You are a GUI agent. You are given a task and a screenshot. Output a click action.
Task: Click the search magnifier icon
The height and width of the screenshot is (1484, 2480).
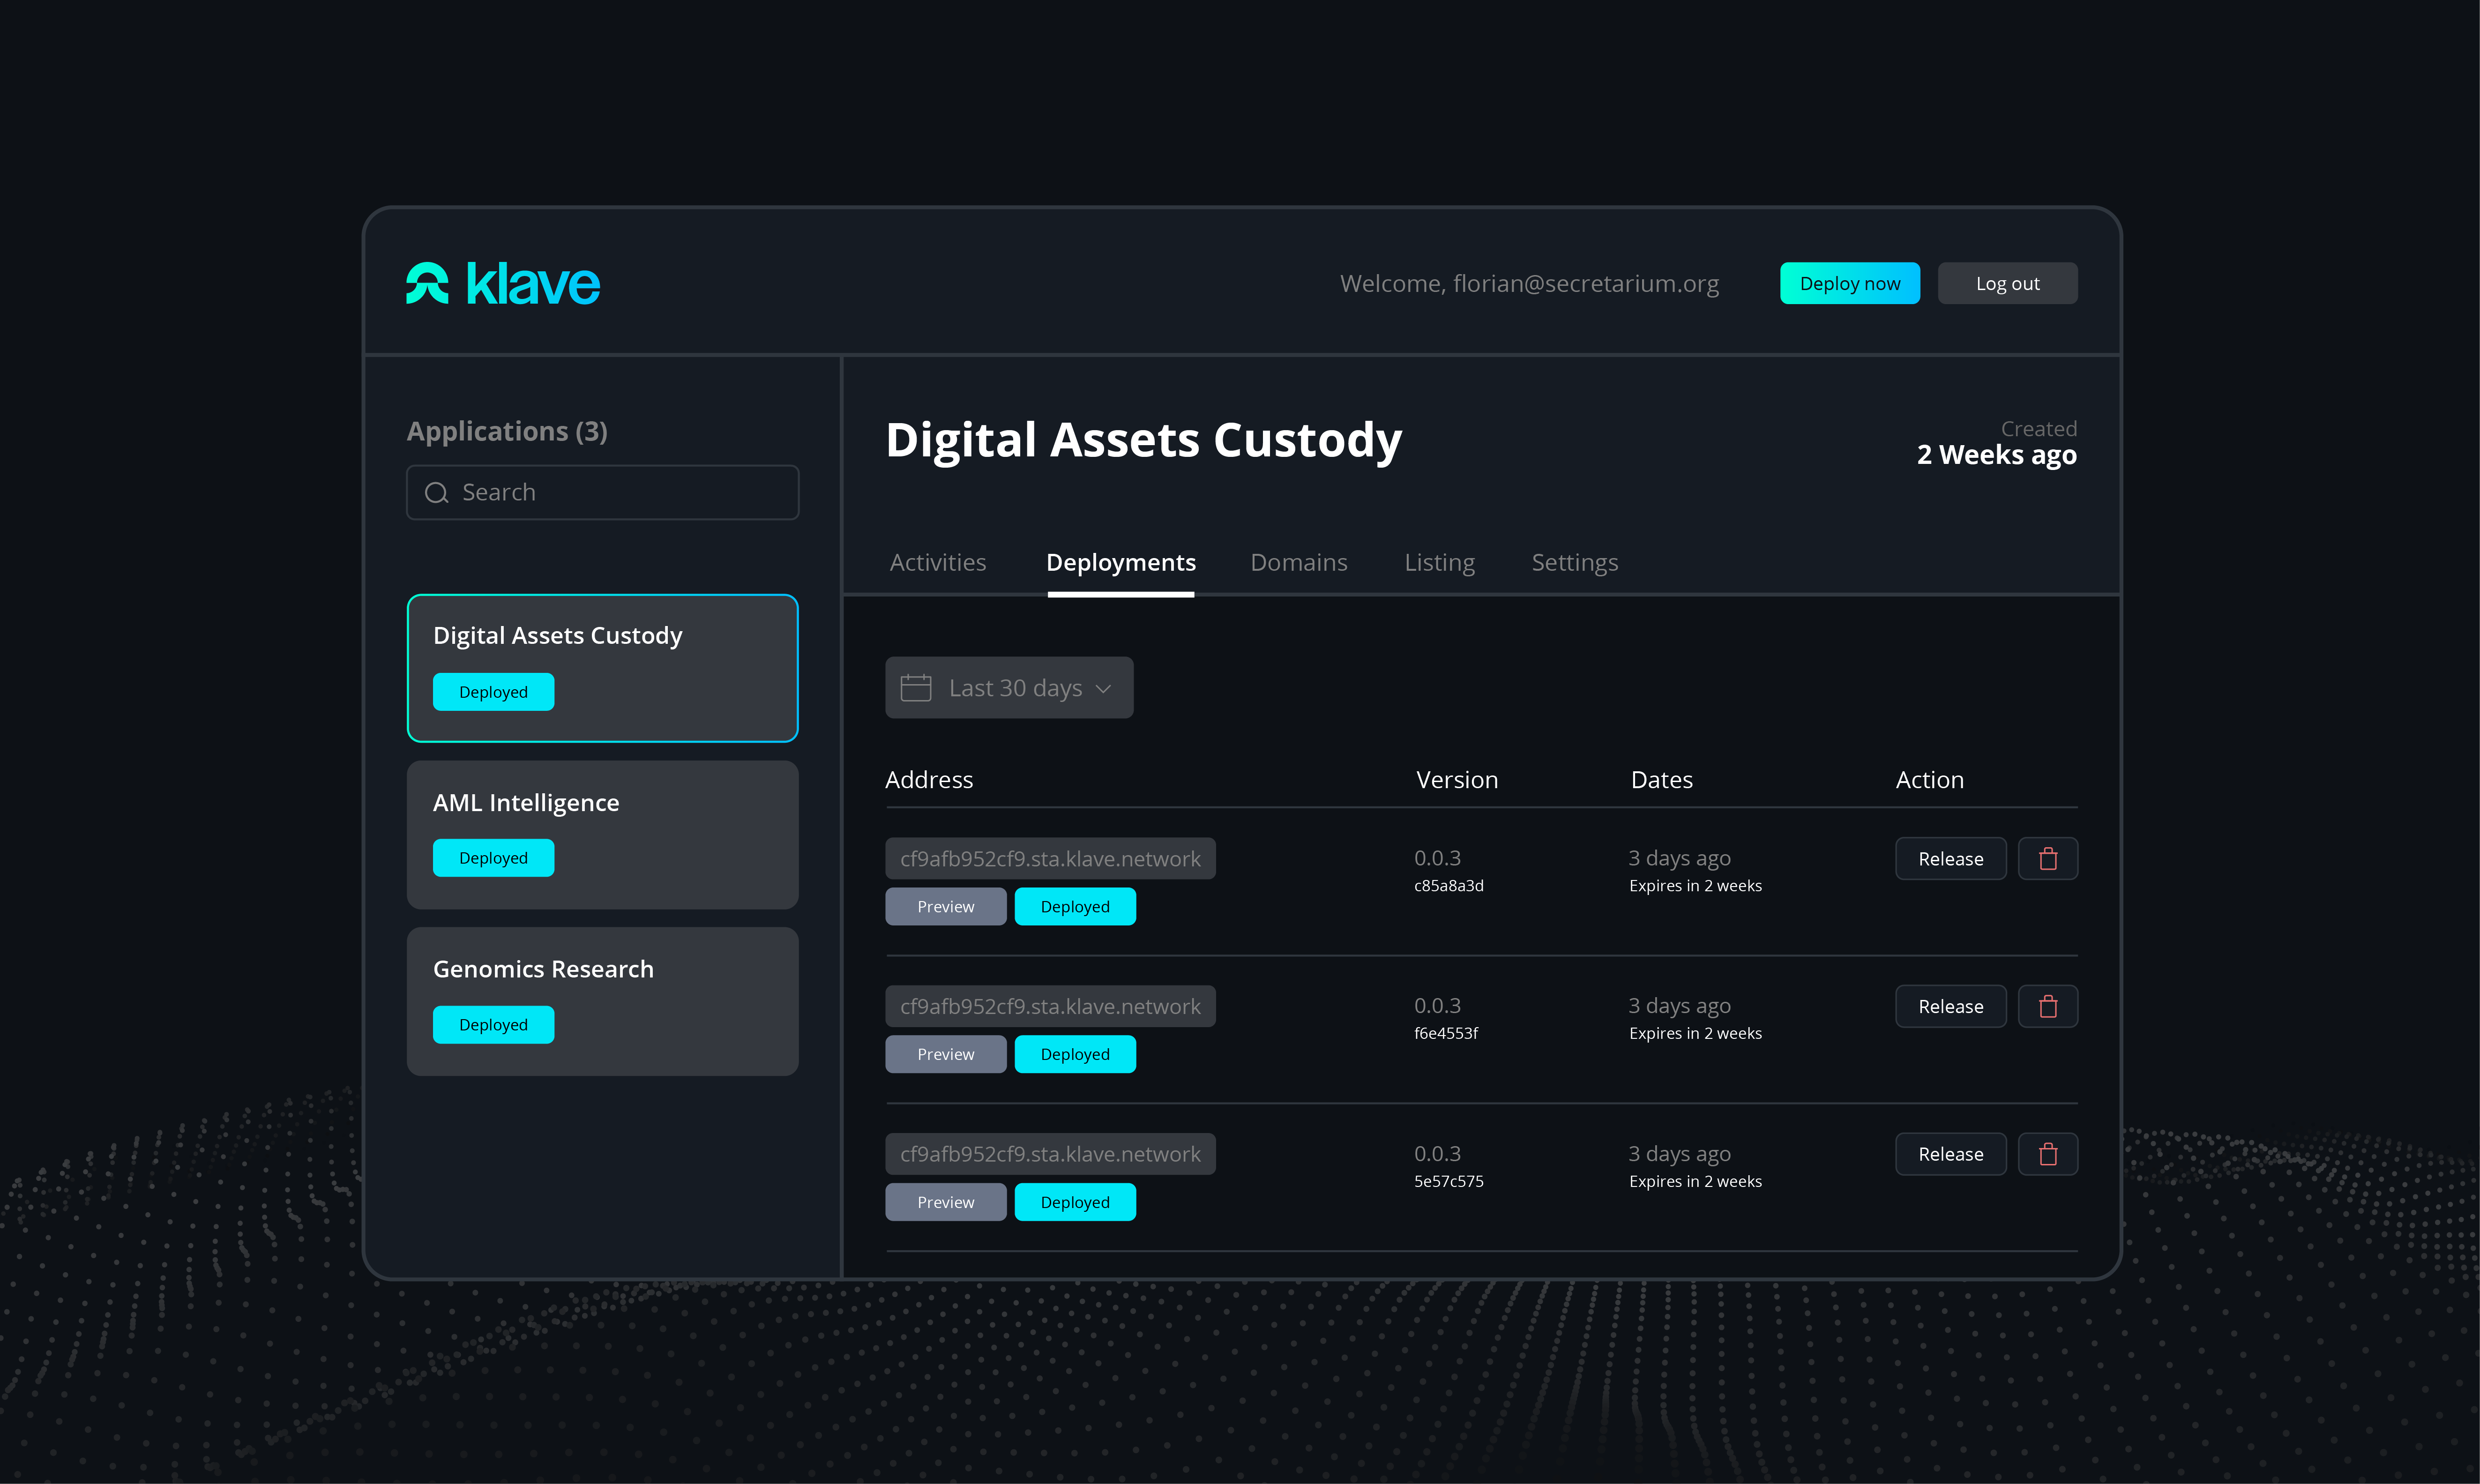437,492
